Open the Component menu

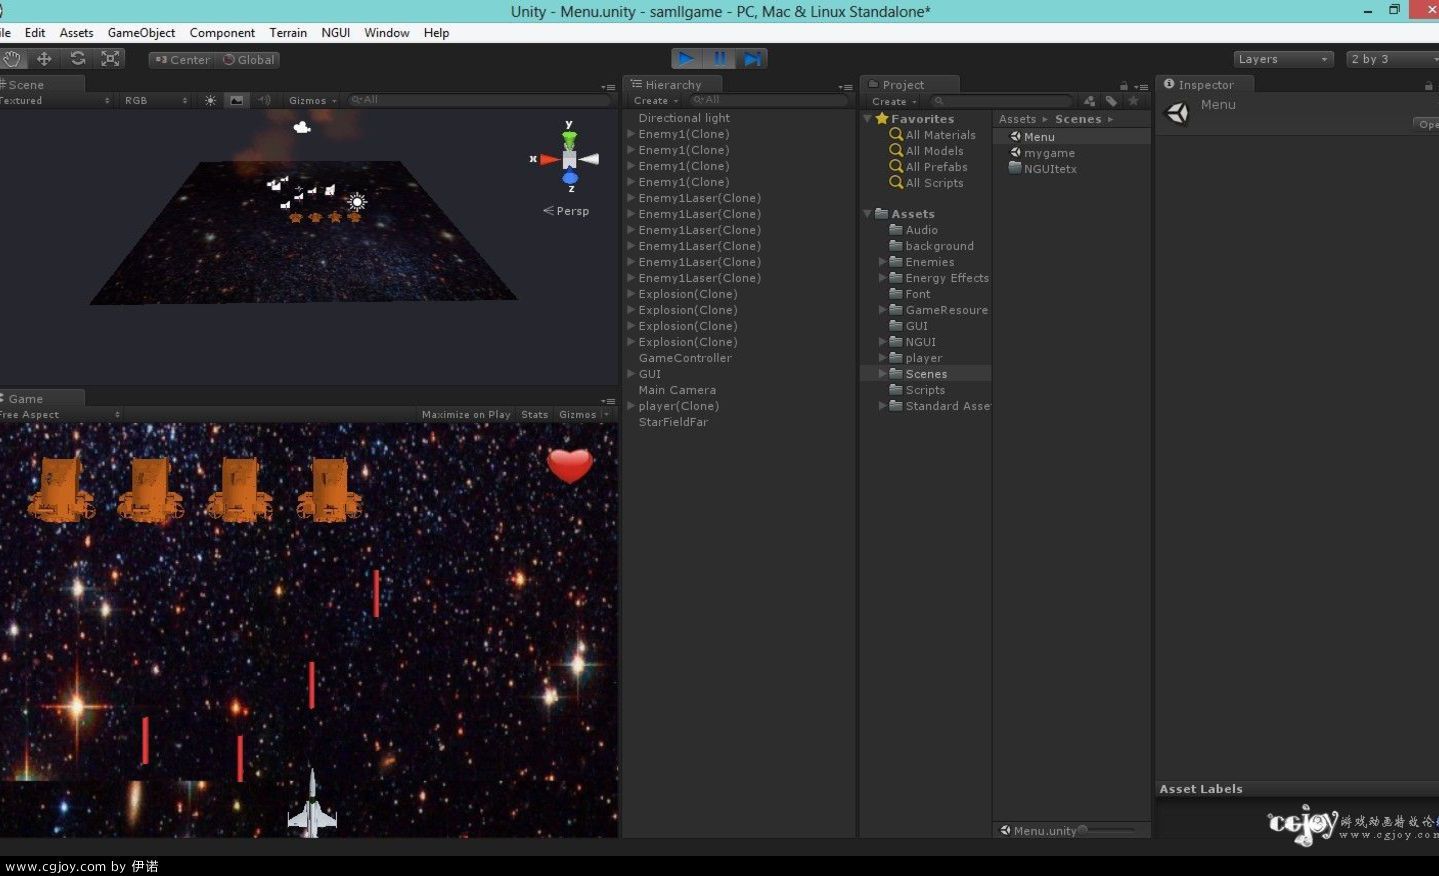222,32
